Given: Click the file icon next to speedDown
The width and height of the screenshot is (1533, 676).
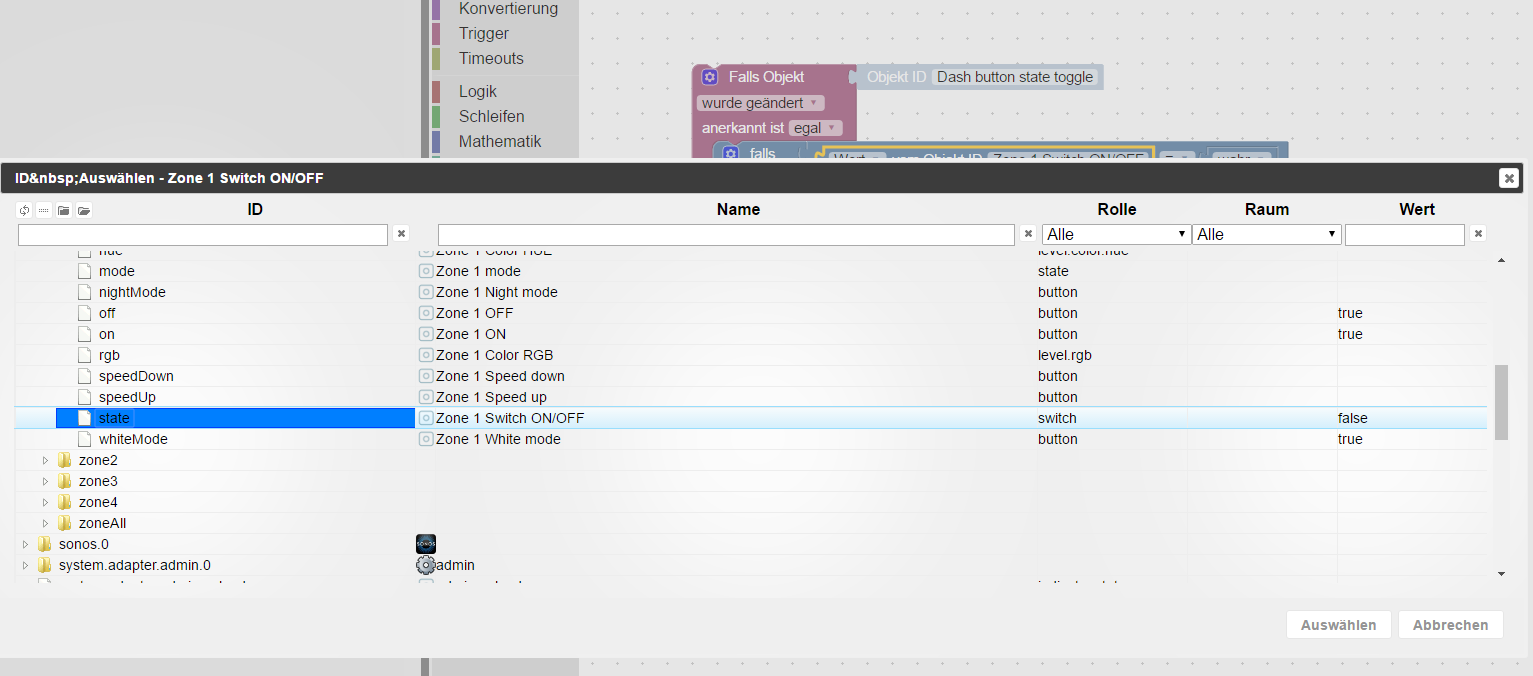Looking at the screenshot, I should 85,376.
